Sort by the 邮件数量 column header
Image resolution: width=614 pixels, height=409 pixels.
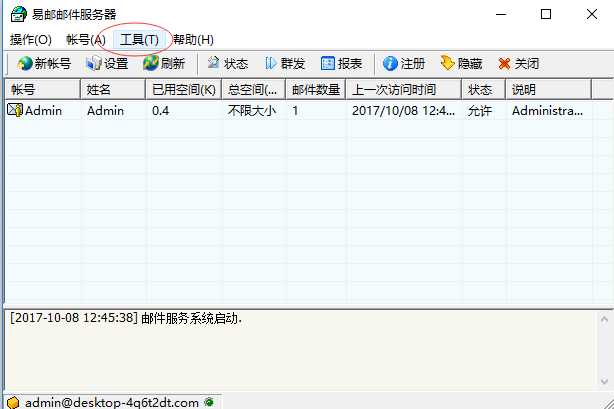316,90
